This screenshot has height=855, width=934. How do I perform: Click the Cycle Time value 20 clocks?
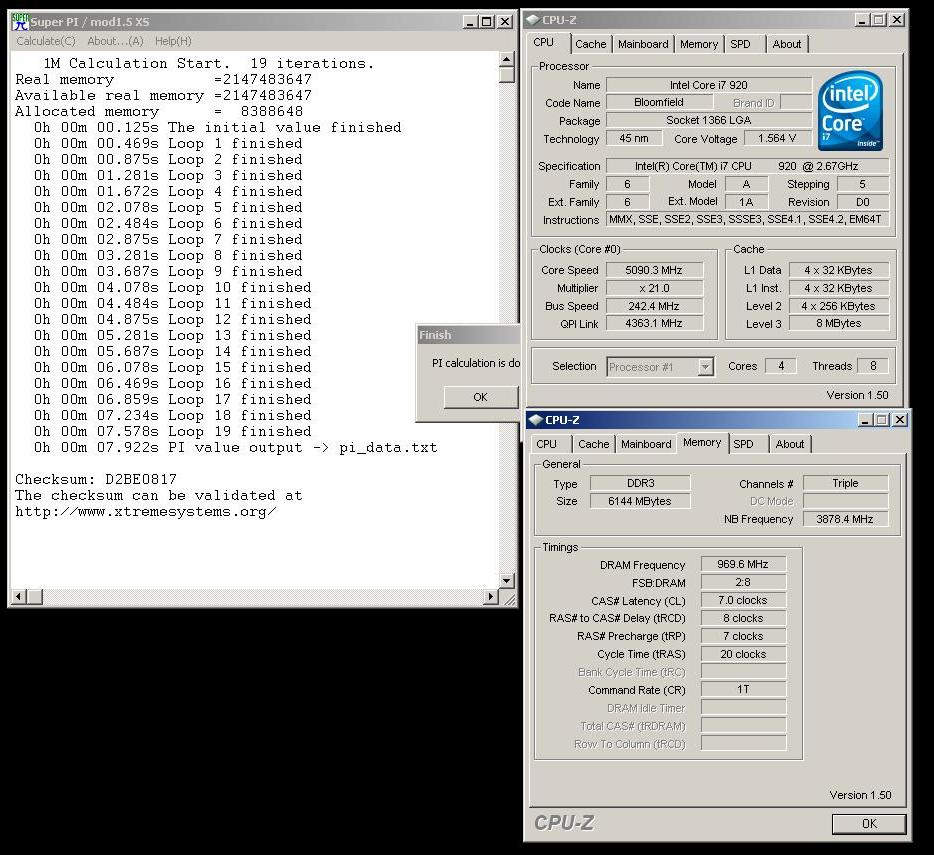[743, 654]
